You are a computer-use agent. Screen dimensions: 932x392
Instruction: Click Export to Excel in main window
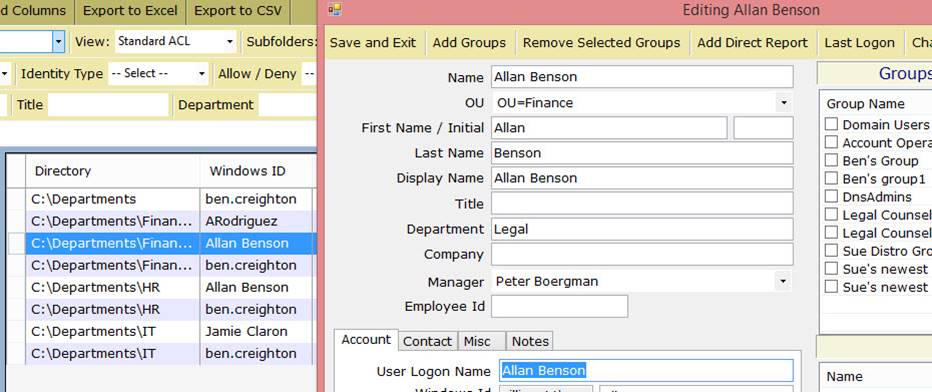coord(130,11)
